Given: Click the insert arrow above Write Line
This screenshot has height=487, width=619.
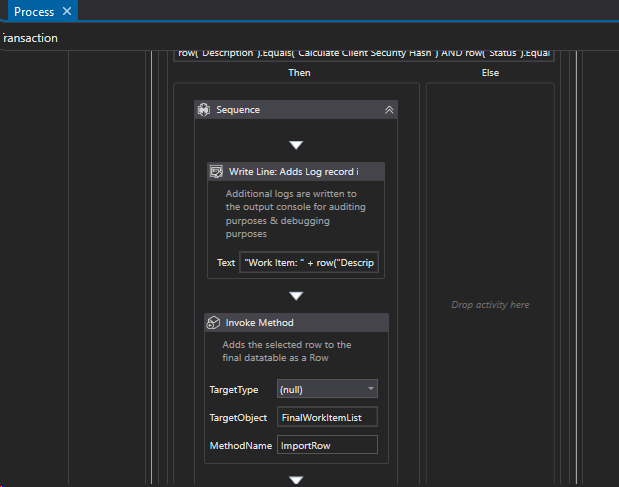Looking at the screenshot, I should pyautogui.click(x=296, y=145).
